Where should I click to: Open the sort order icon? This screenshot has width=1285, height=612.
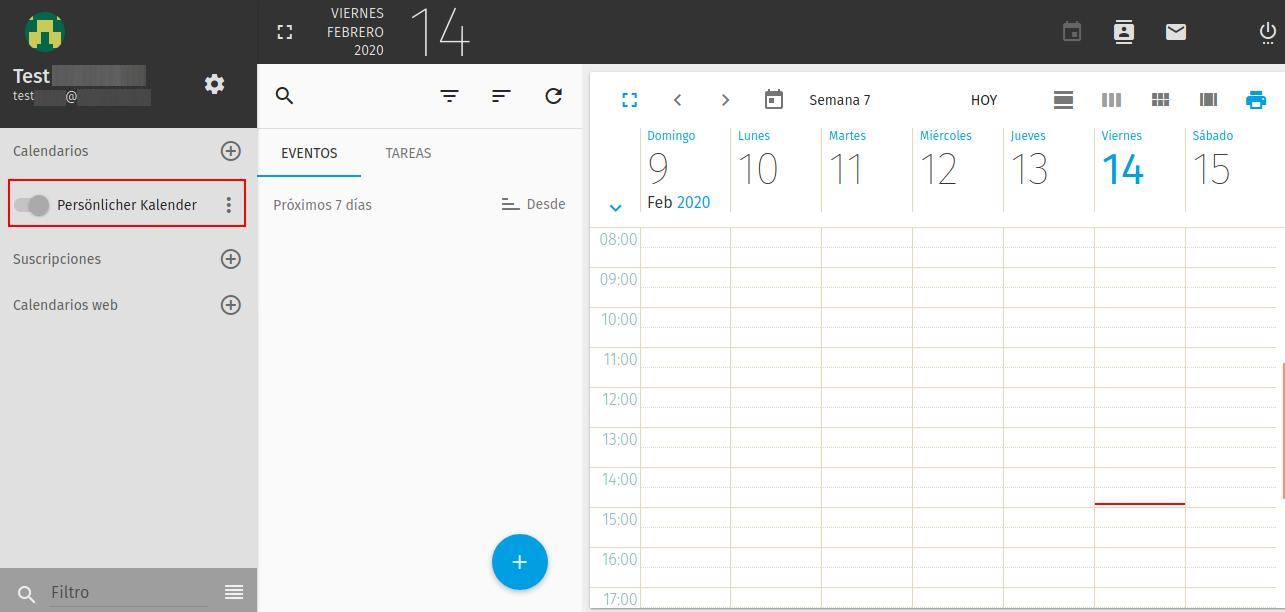coord(501,96)
